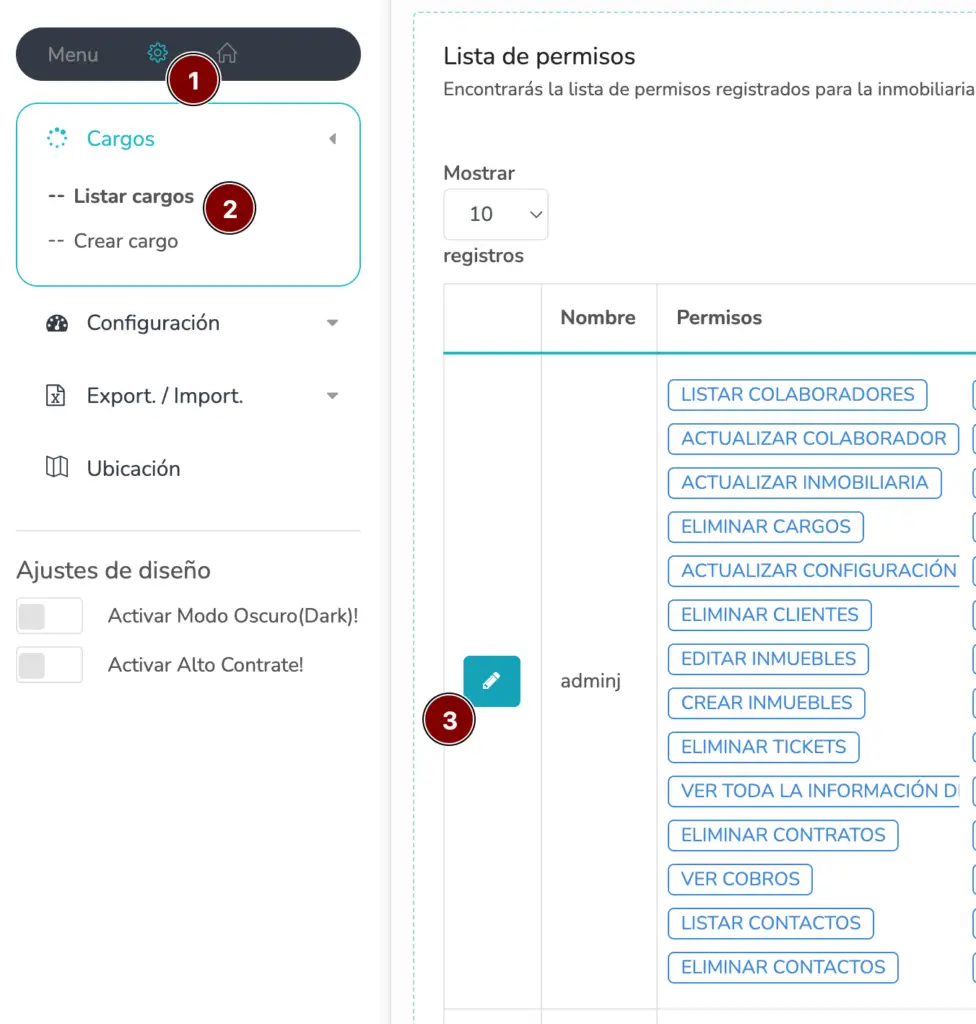Click the ACTUALIZAR COLABORADOR permission tag
Image resolution: width=976 pixels, height=1024 pixels.
point(813,439)
